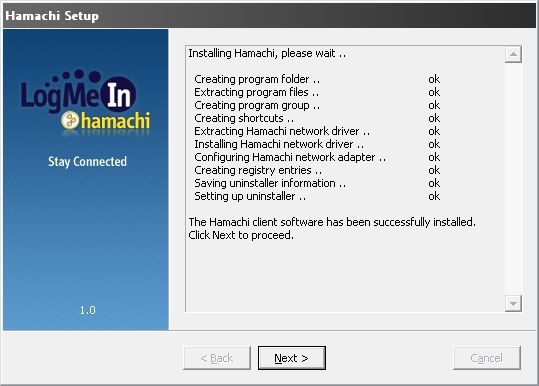The height and width of the screenshot is (386, 539).
Task: Select 'Extracting program files ..' line
Action: point(256,92)
